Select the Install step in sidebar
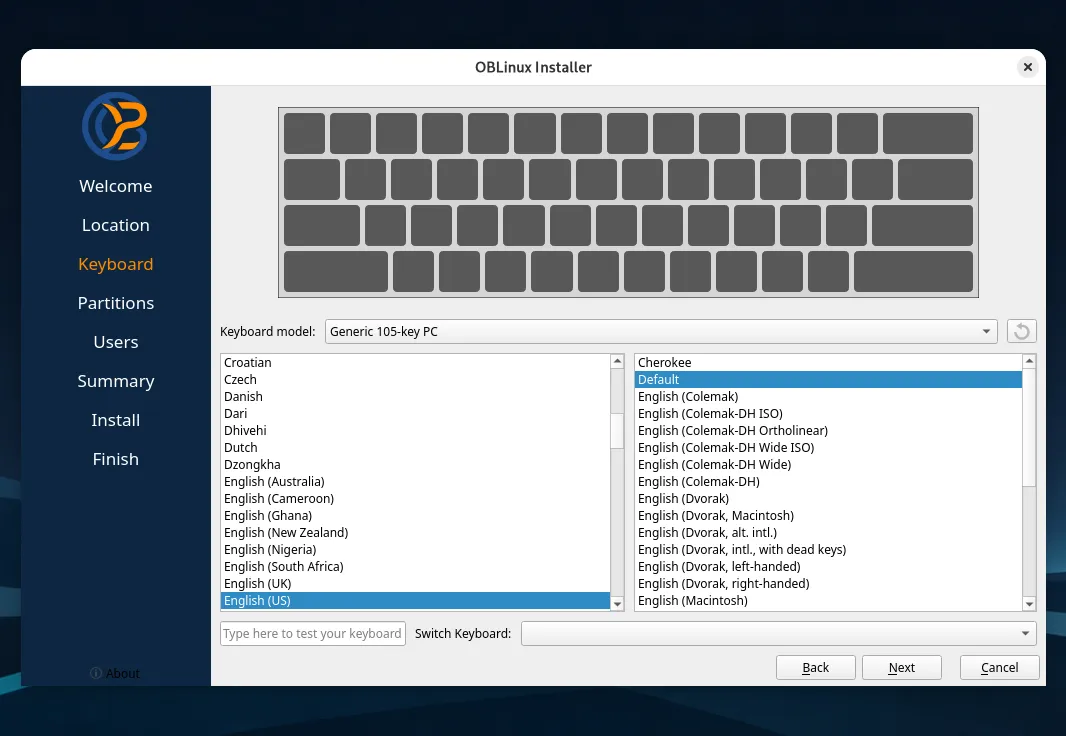The image size is (1066, 736). coord(116,420)
